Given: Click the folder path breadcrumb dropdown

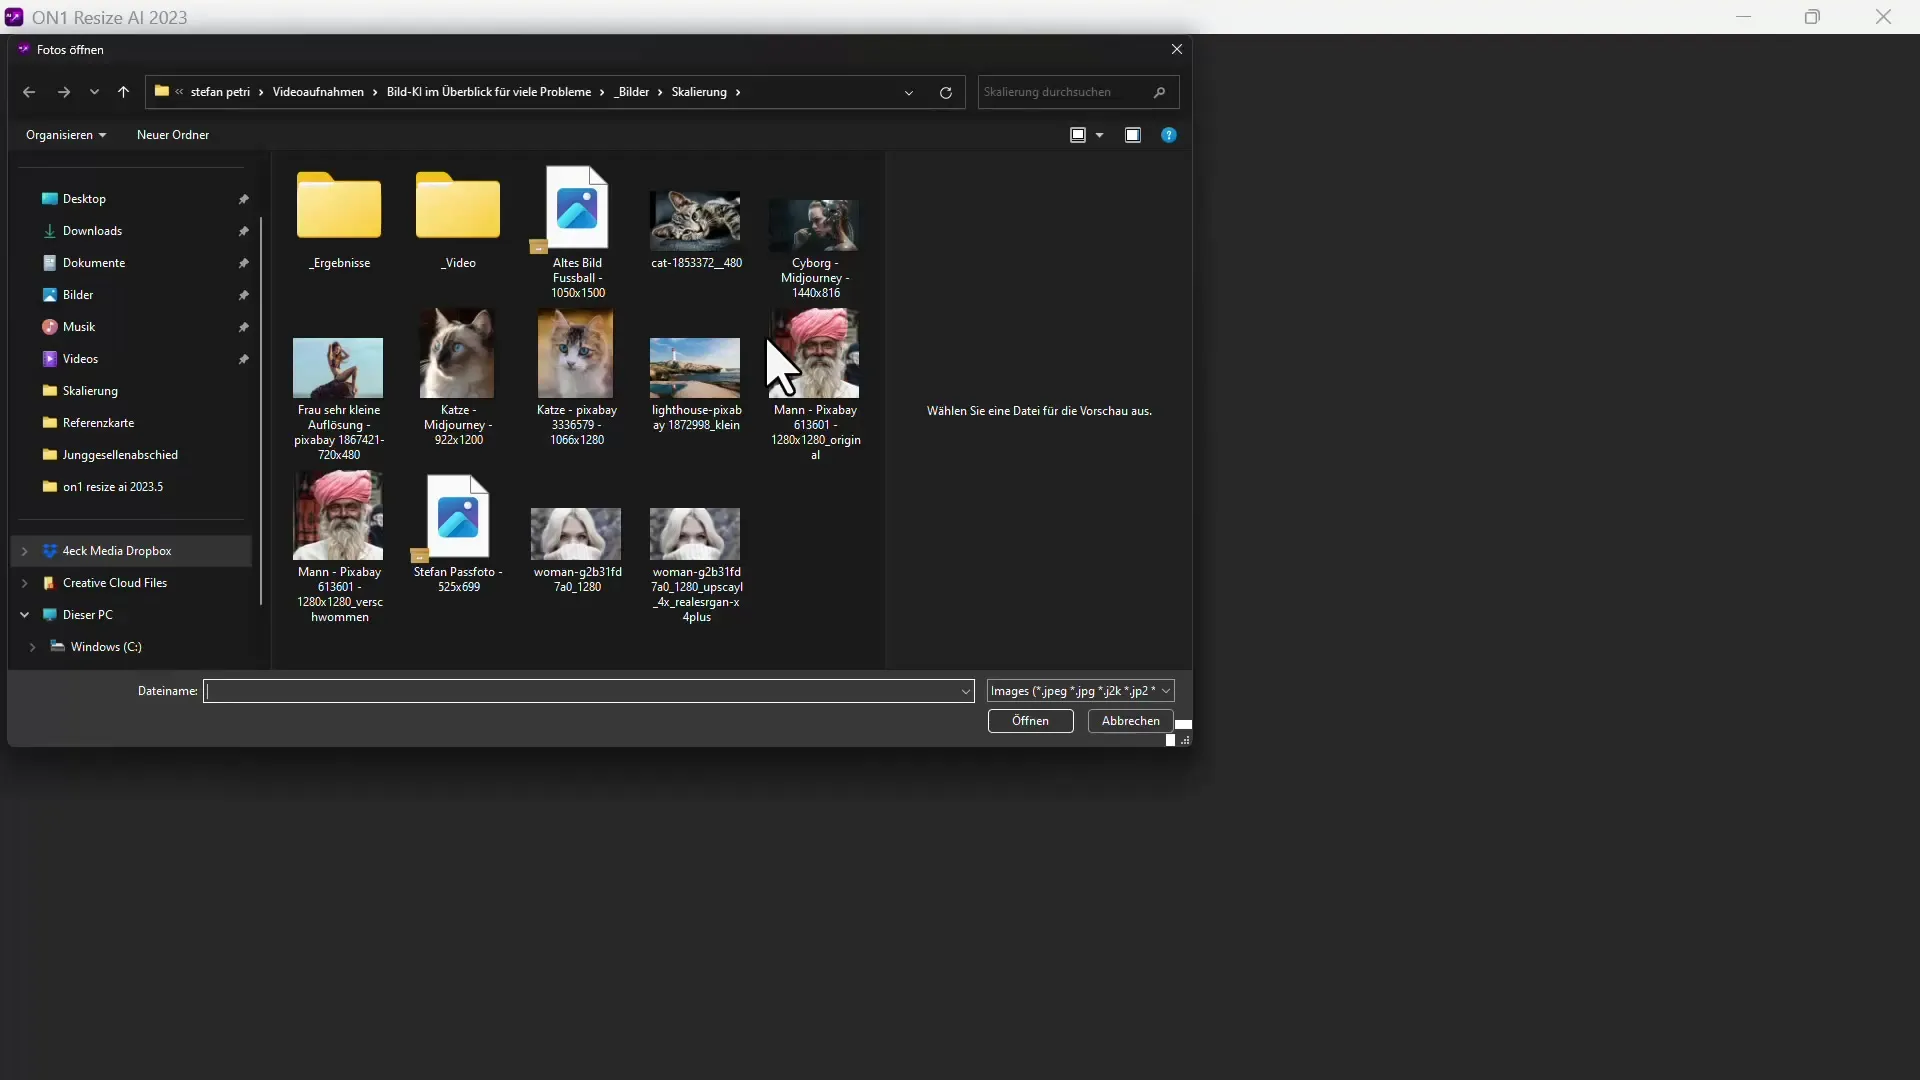Looking at the screenshot, I should 910,91.
